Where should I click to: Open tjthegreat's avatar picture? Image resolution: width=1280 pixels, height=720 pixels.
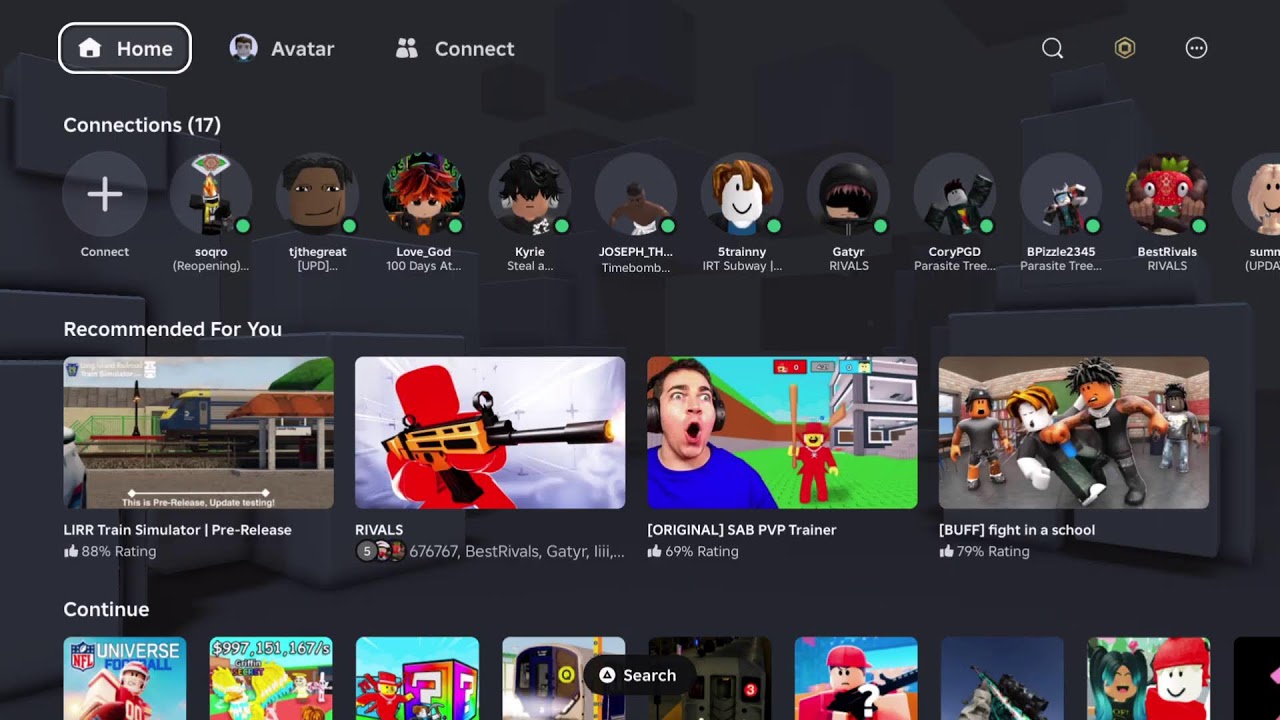point(317,194)
